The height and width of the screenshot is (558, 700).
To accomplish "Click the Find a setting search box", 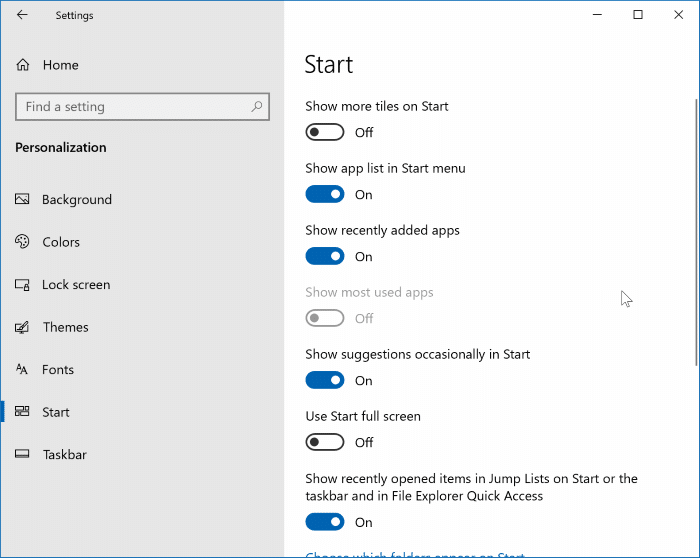I will tap(142, 107).
